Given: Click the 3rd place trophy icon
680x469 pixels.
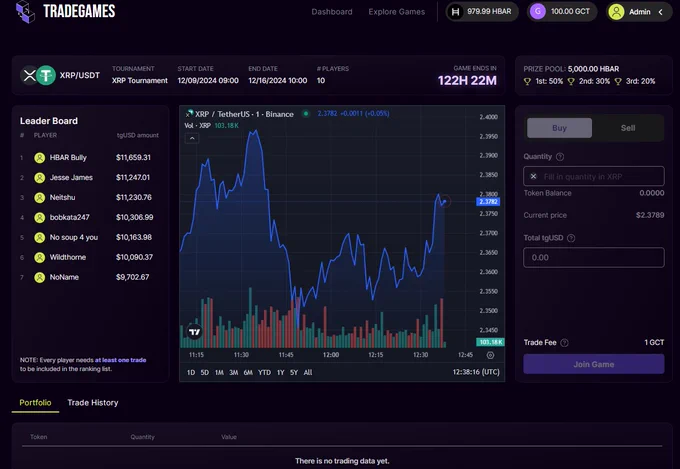Looking at the screenshot, I should pos(618,81).
